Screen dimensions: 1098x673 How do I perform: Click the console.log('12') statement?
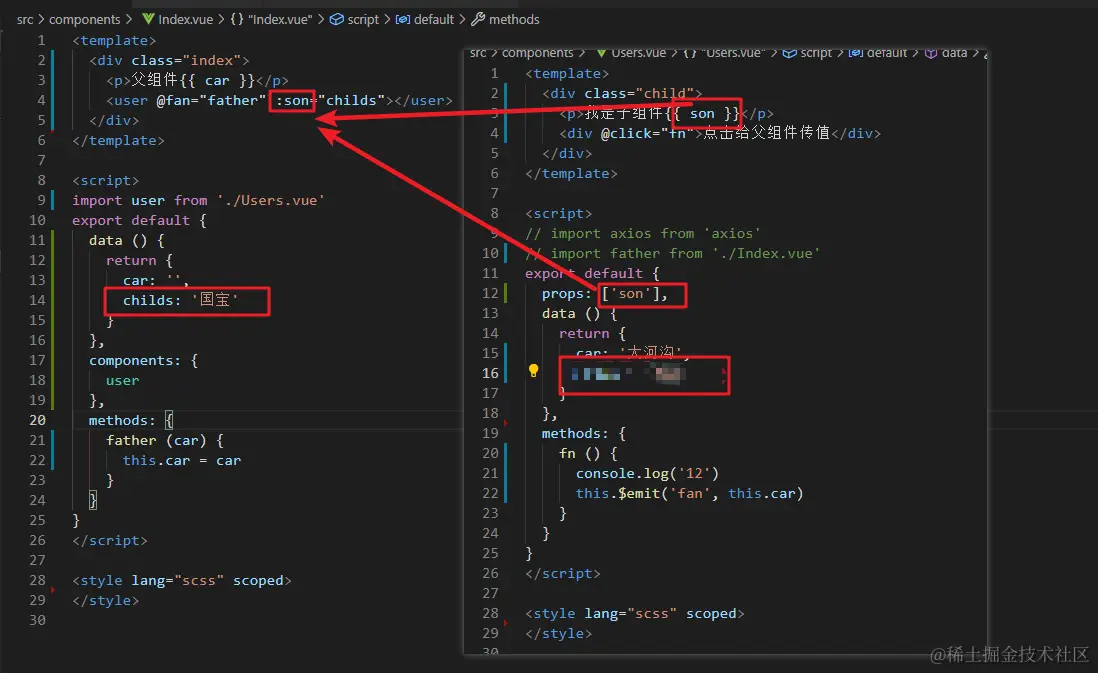click(x=647, y=474)
